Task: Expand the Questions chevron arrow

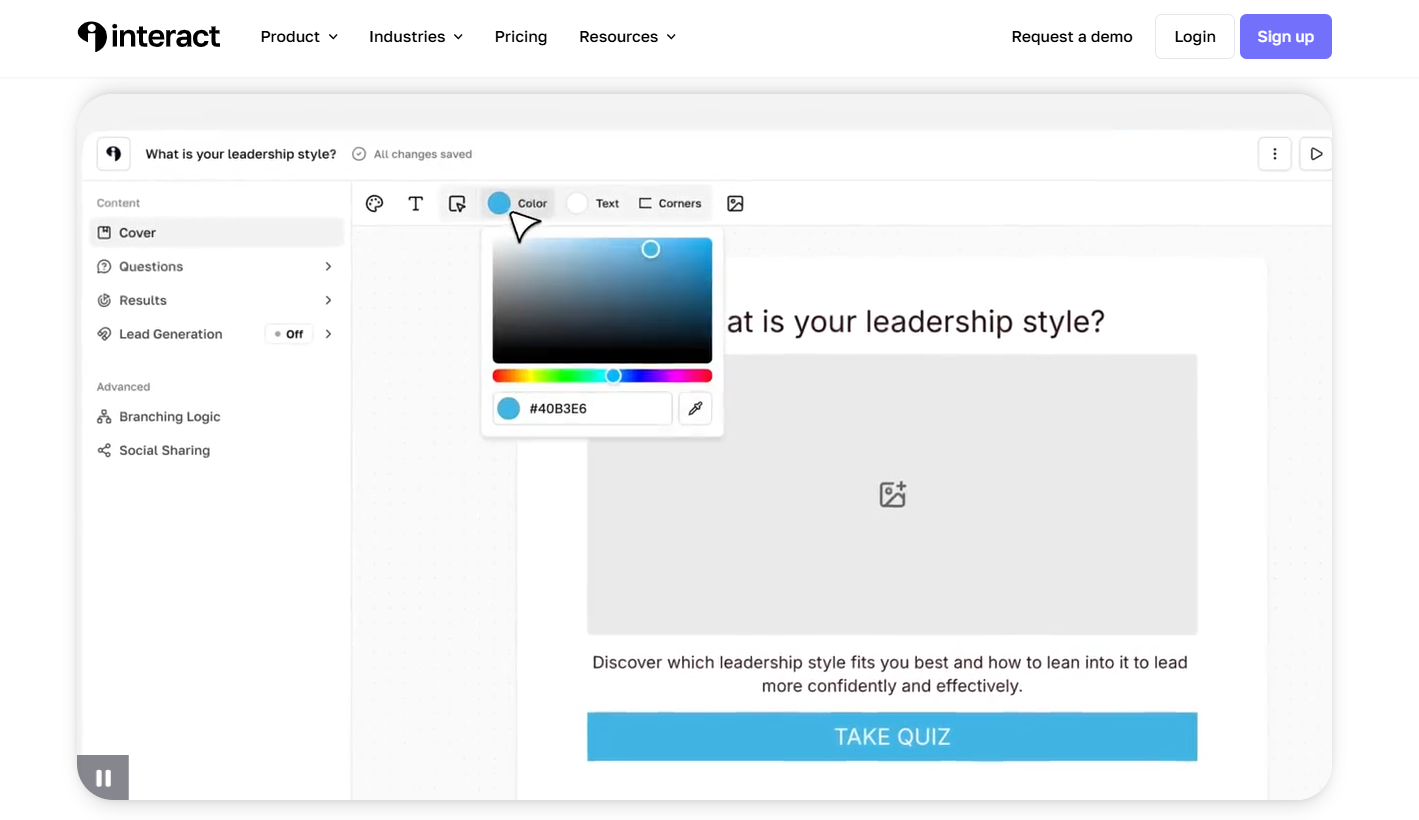Action: point(328,267)
